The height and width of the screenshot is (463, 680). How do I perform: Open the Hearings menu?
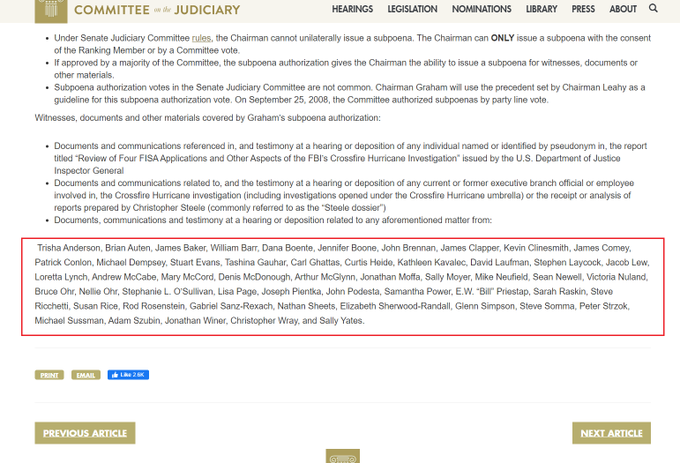(352, 9)
